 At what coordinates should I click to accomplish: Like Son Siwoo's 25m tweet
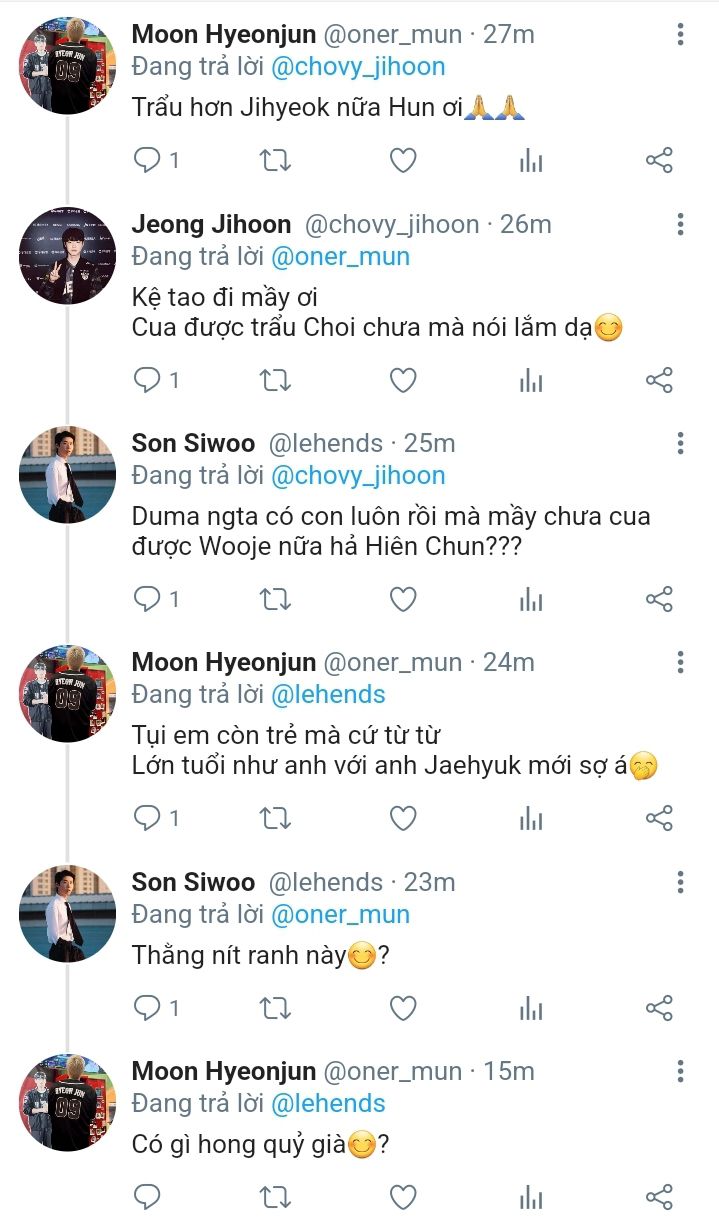[x=402, y=599]
